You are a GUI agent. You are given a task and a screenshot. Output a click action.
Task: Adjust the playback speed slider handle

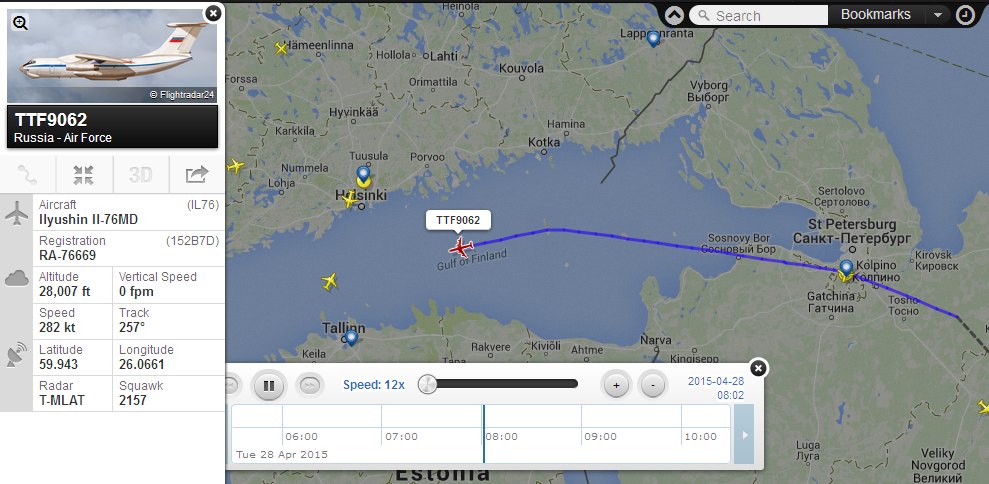(x=428, y=384)
